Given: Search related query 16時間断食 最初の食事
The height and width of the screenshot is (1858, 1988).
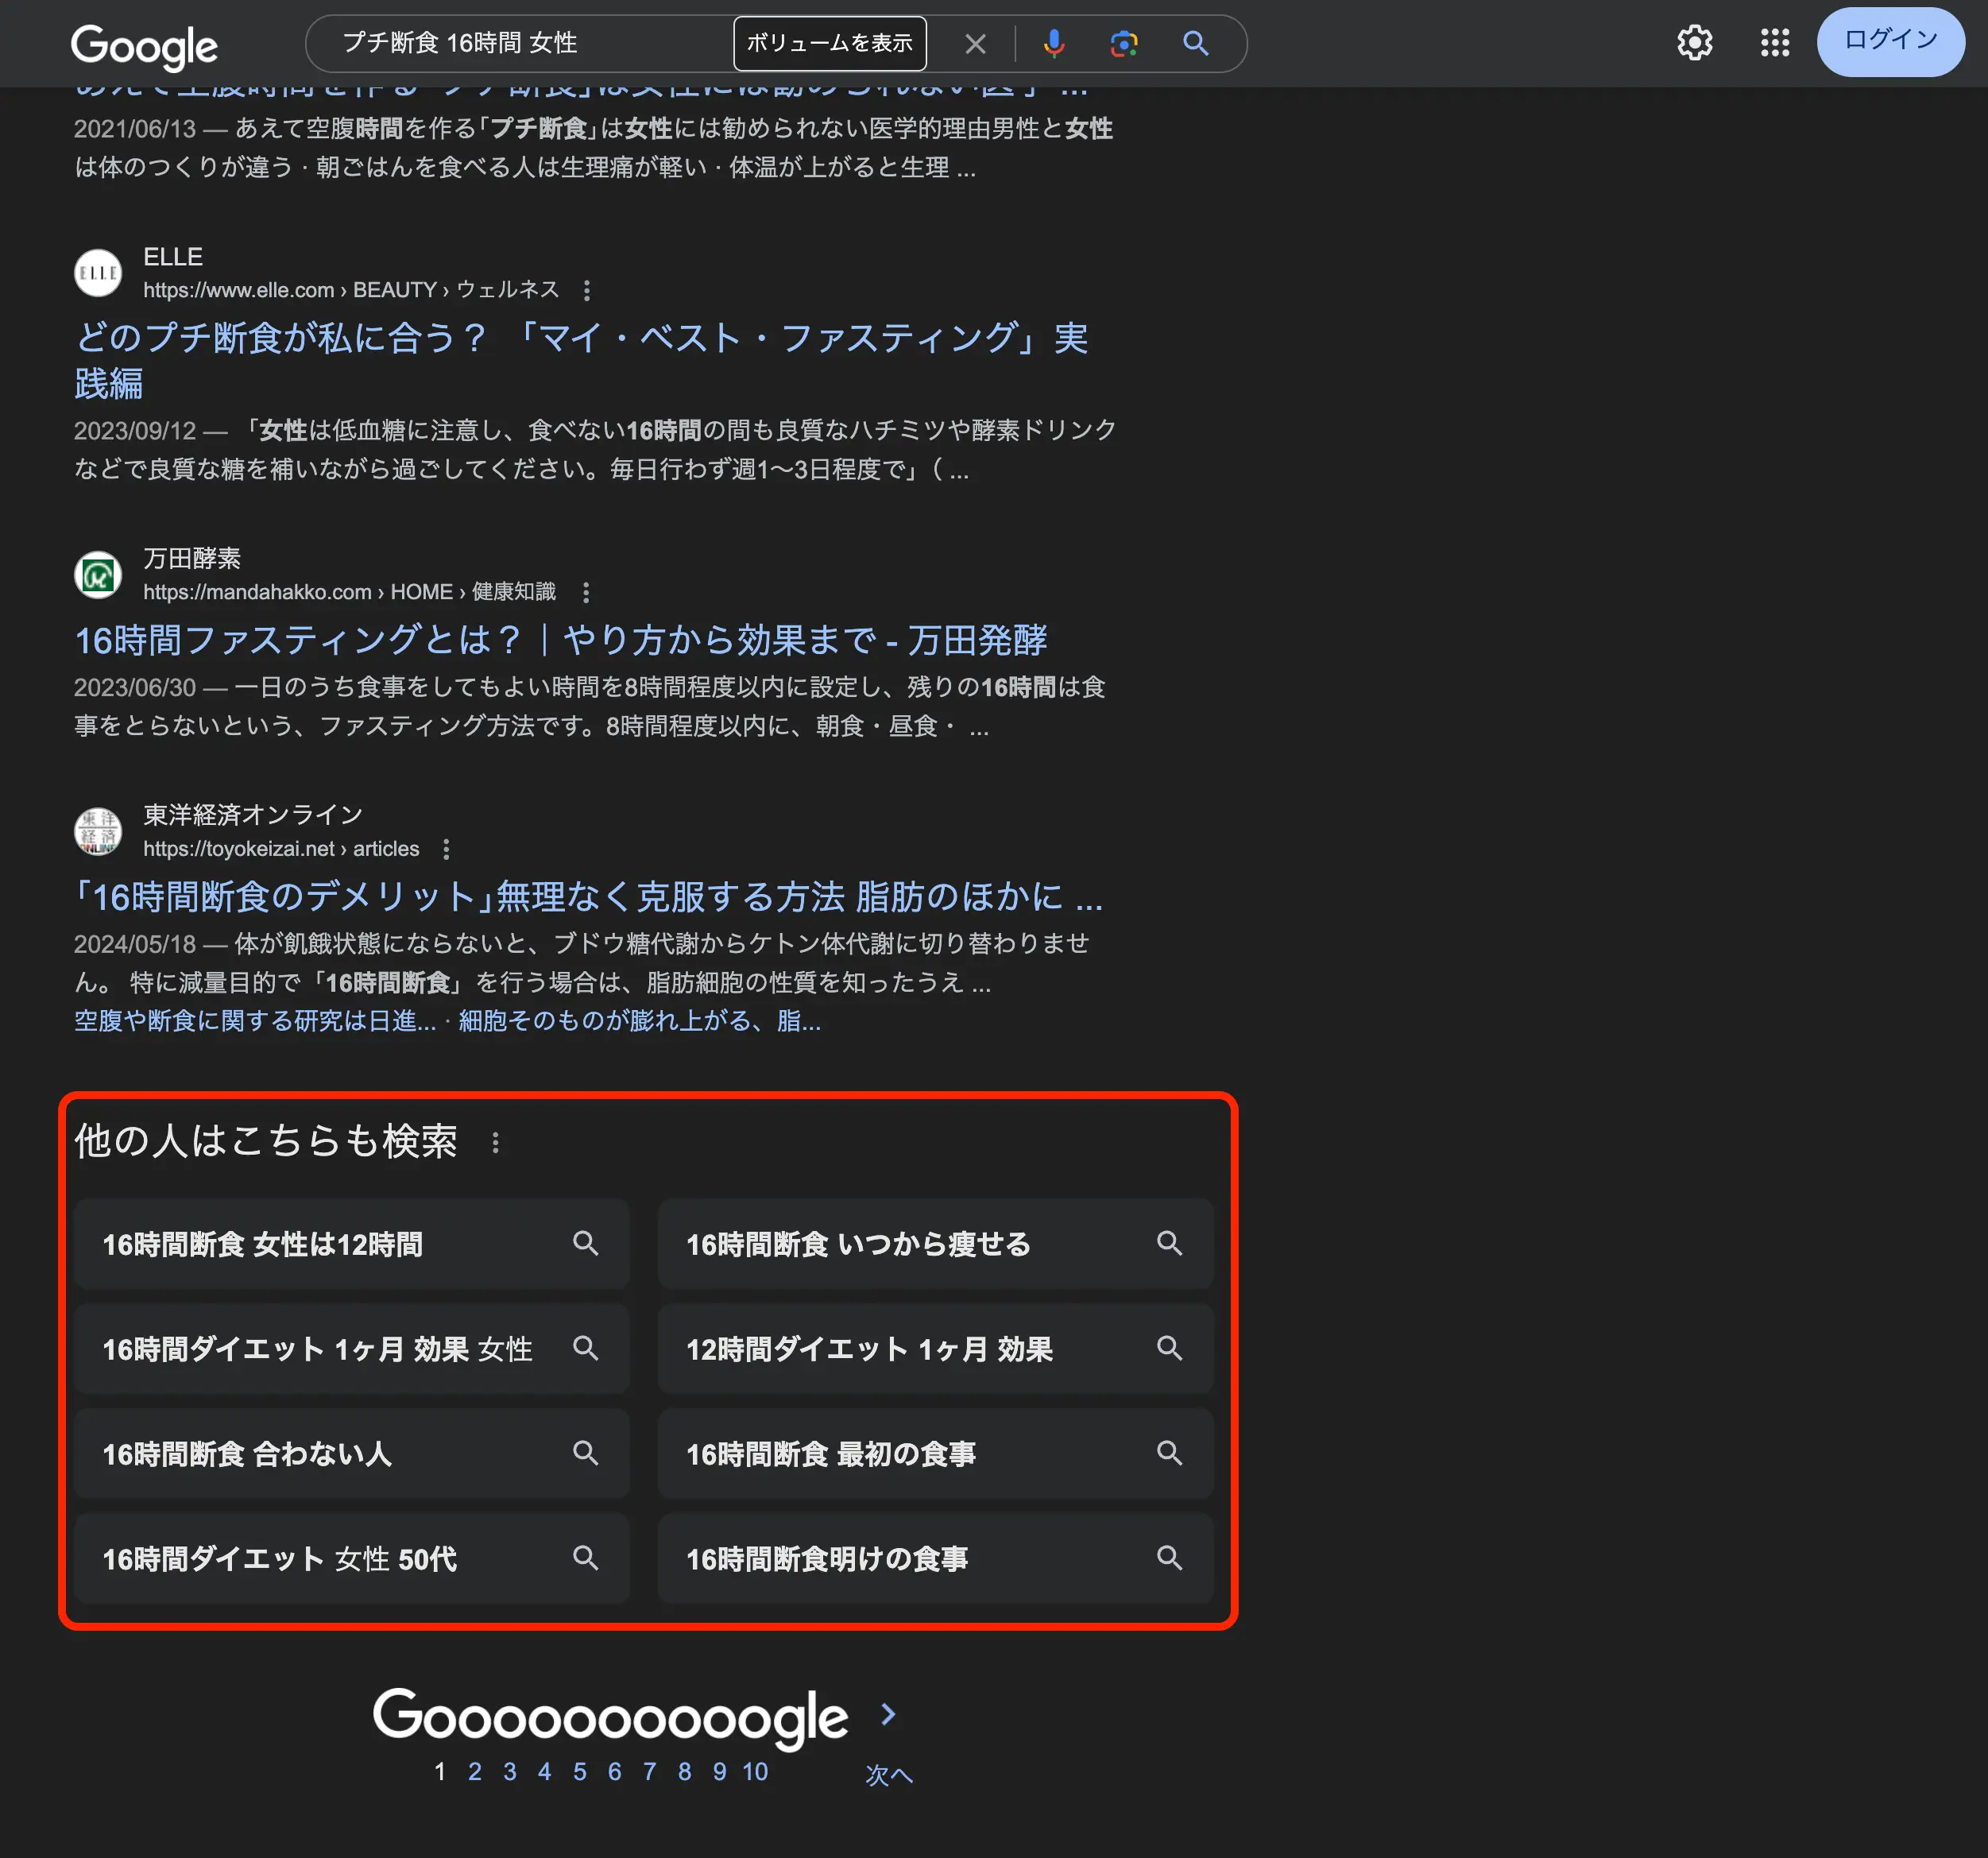Looking at the screenshot, I should [x=935, y=1455].
